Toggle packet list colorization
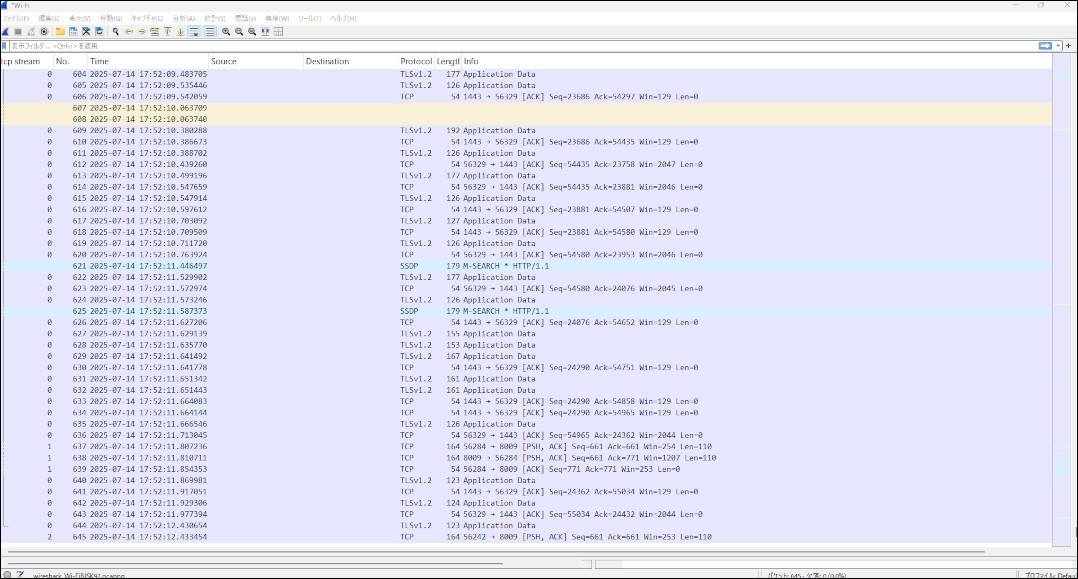Screen dimensions: 1078x579 (210, 32)
